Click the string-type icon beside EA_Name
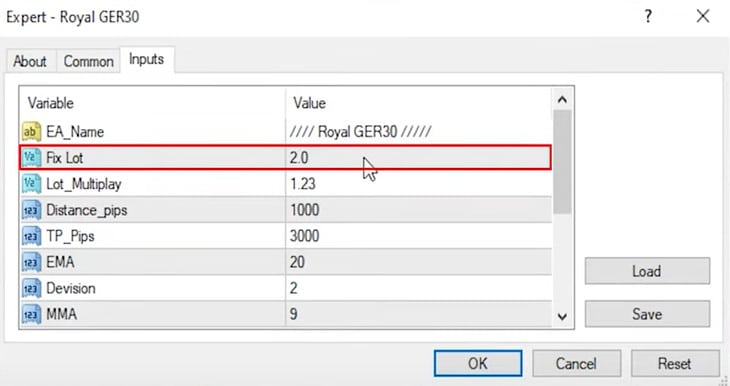The width and height of the screenshot is (730, 386). point(31,132)
